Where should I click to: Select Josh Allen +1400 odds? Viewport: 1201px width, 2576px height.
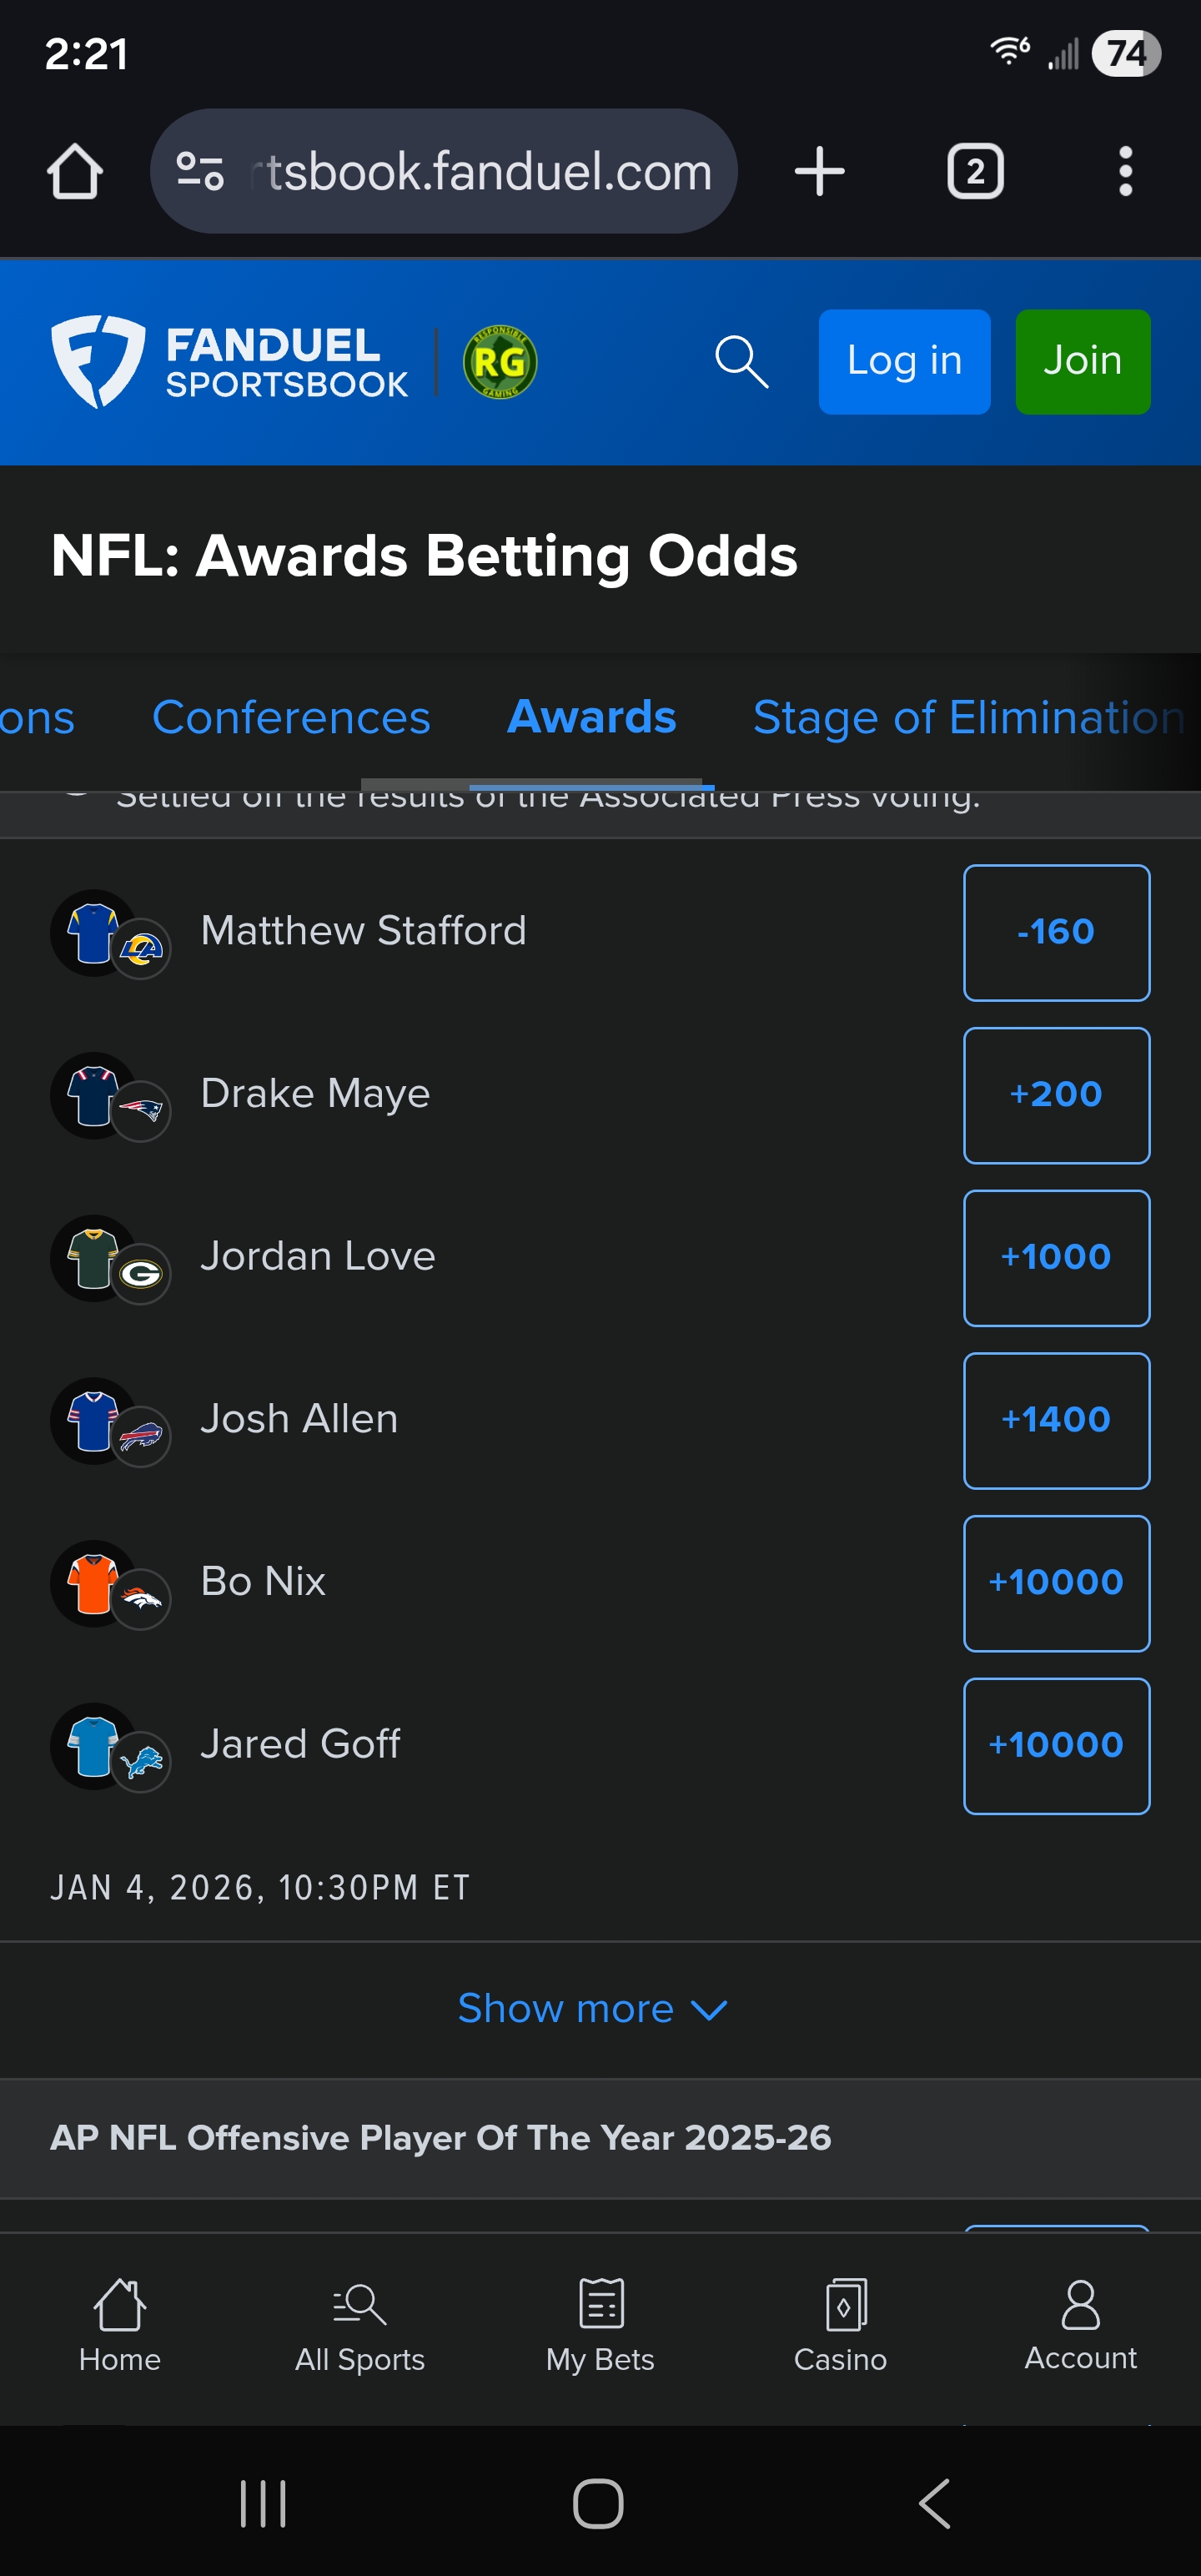(x=1056, y=1420)
